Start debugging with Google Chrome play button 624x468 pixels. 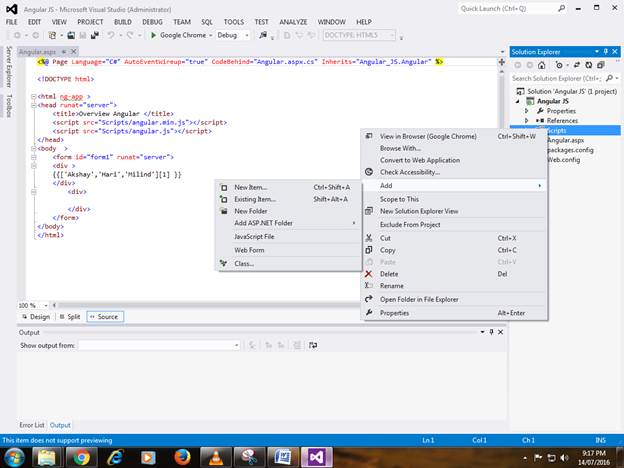click(x=152, y=35)
